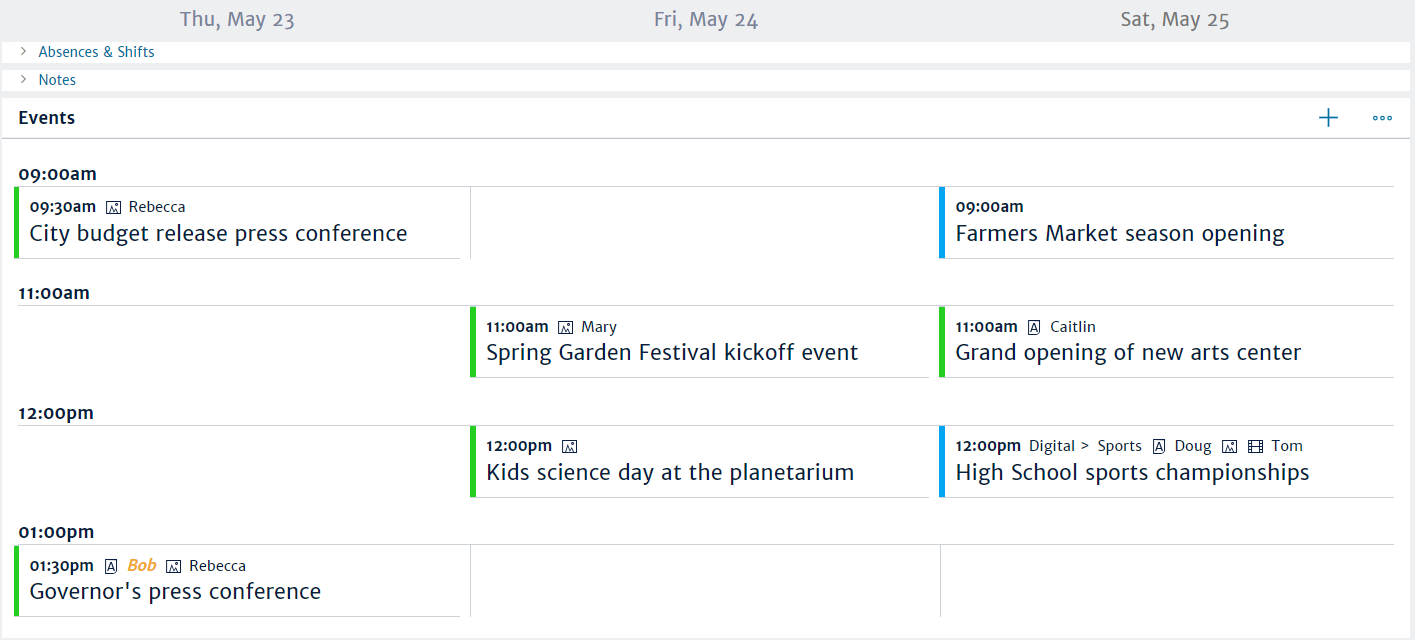Screen dimensions: 1415x640
Task: Open the Spring Garden Festival kickoff event
Action: (x=671, y=352)
